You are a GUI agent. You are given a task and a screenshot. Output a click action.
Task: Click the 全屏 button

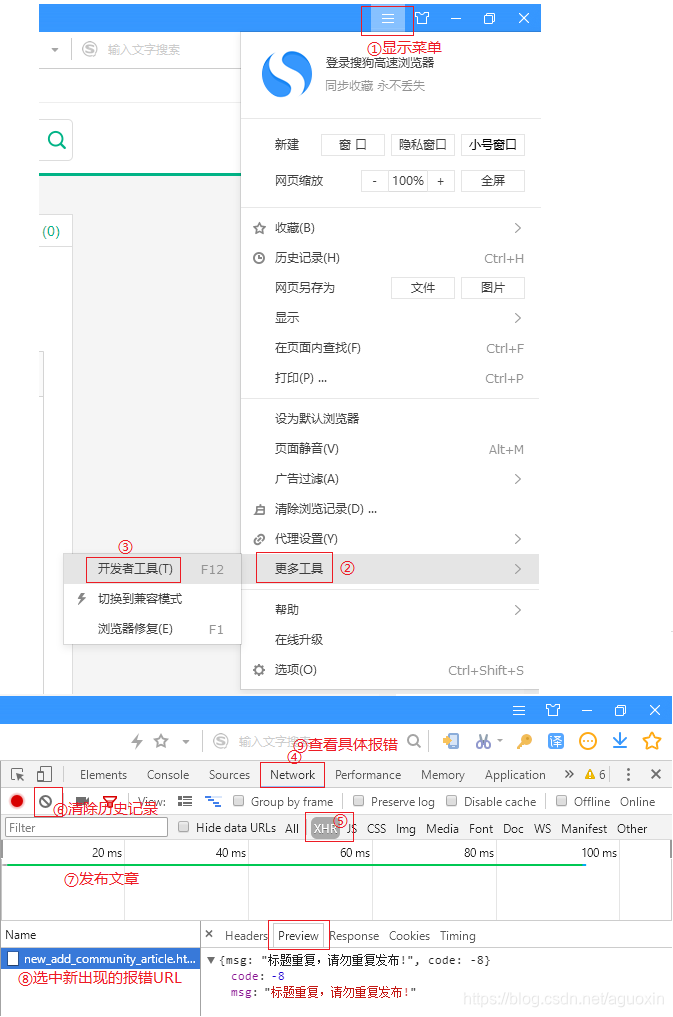493,181
